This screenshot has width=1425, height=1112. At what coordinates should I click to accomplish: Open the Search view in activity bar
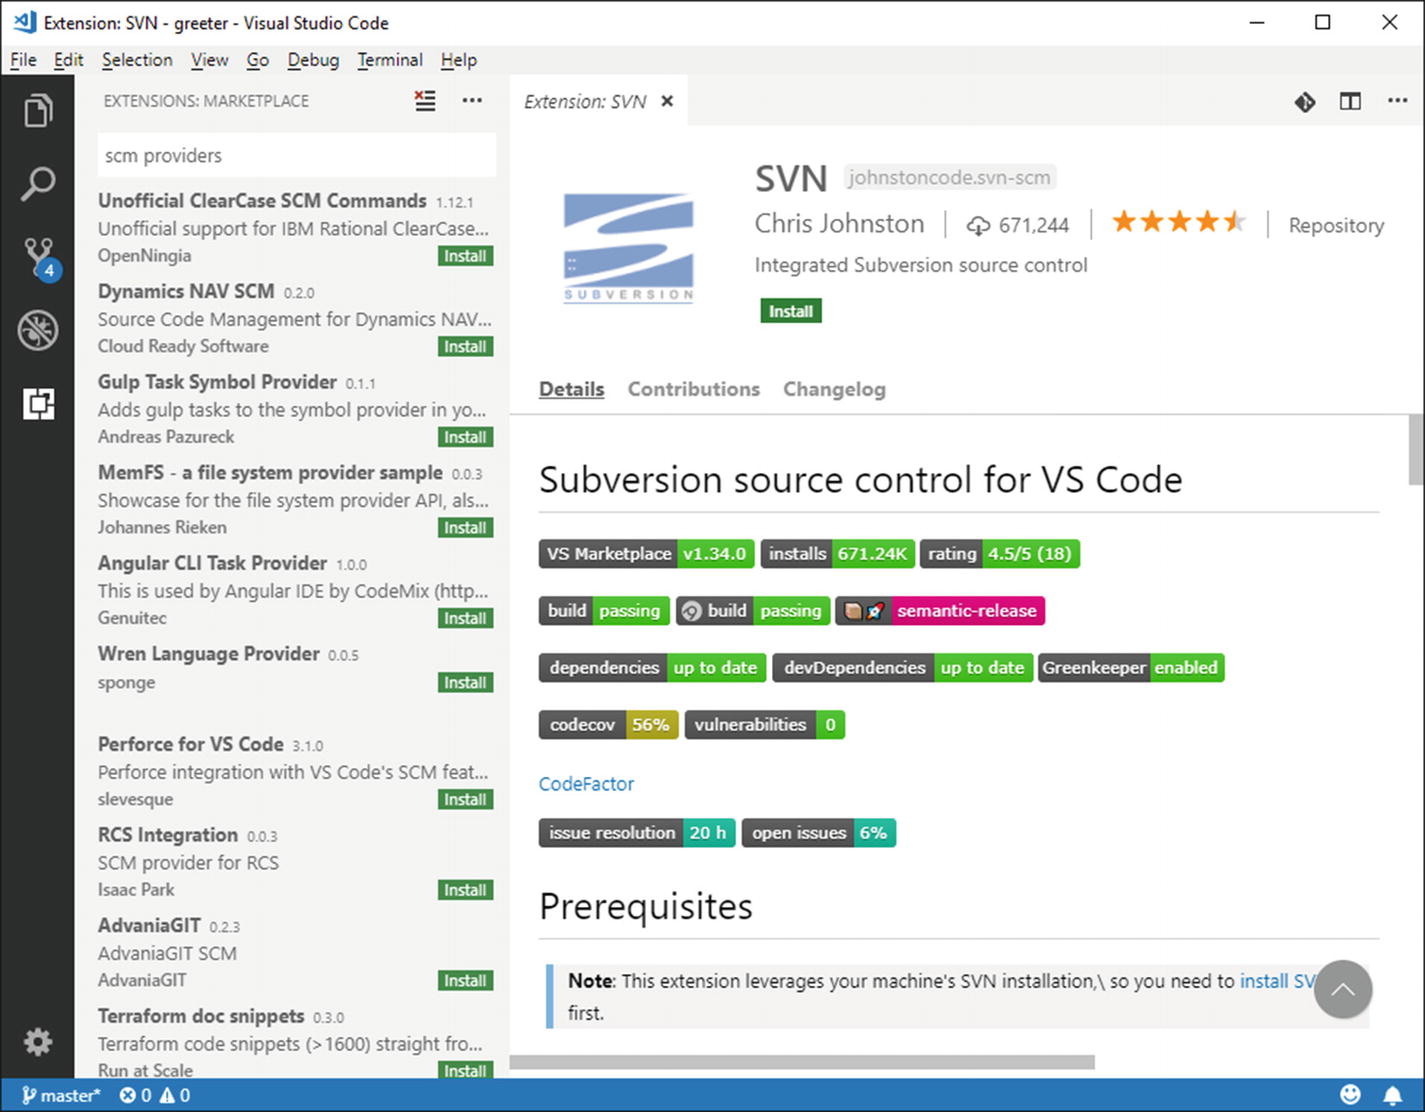pos(38,184)
